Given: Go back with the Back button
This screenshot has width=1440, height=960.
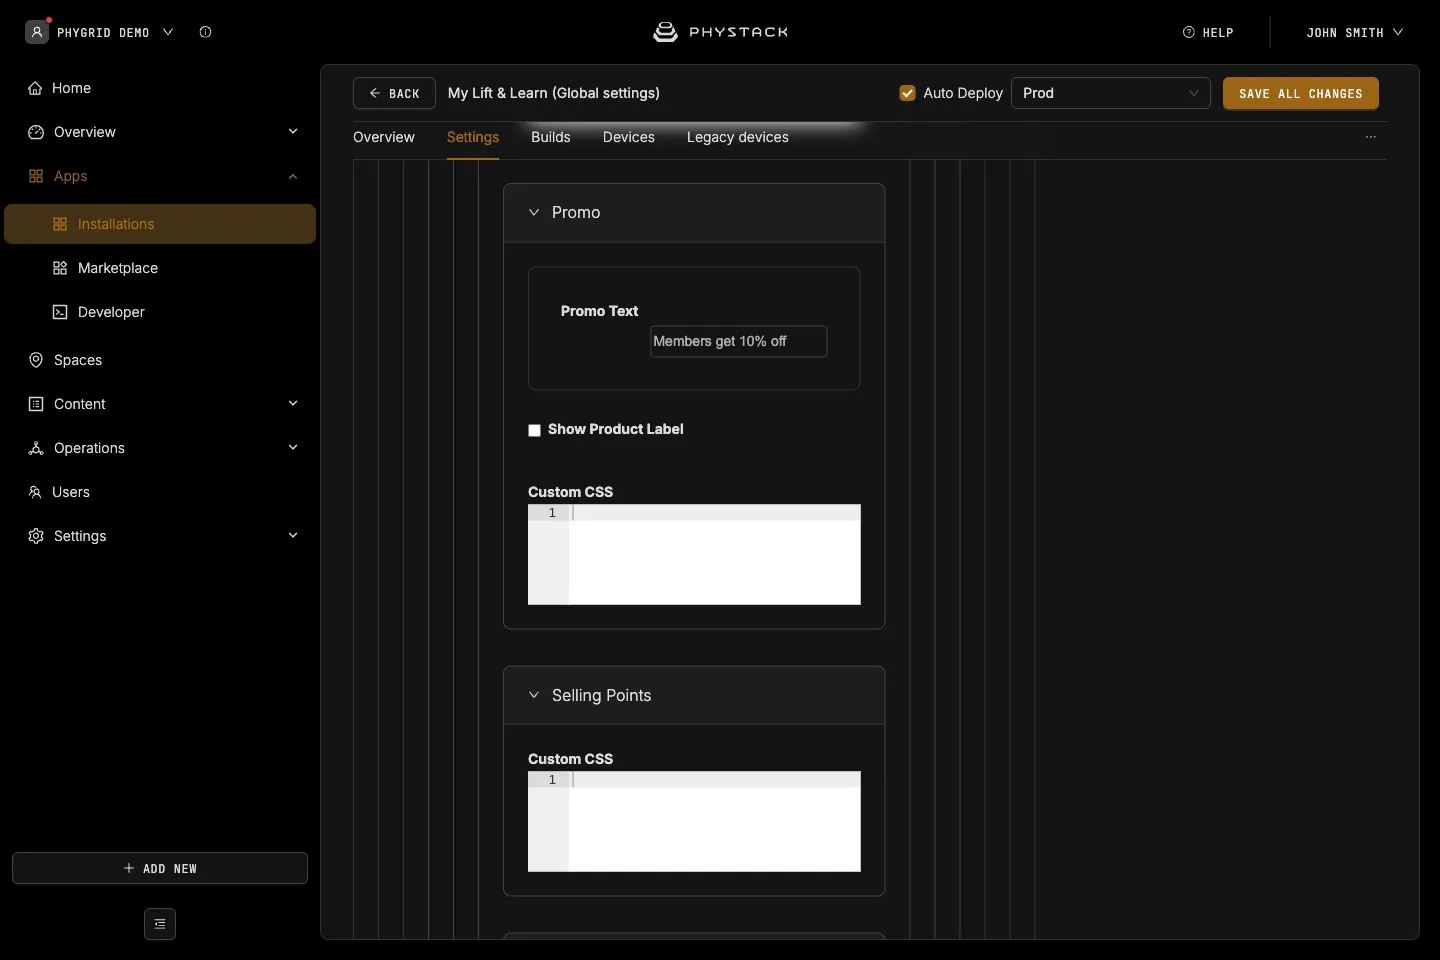Looking at the screenshot, I should tap(394, 93).
